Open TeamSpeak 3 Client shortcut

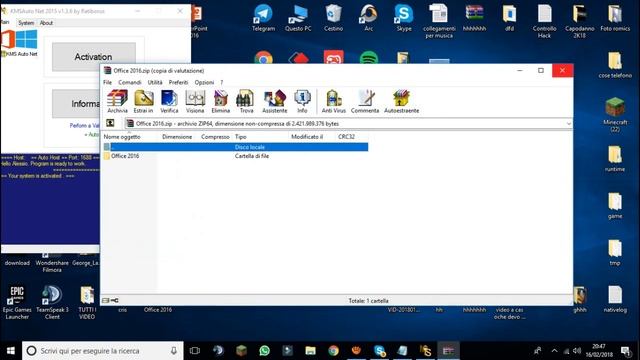[52, 302]
